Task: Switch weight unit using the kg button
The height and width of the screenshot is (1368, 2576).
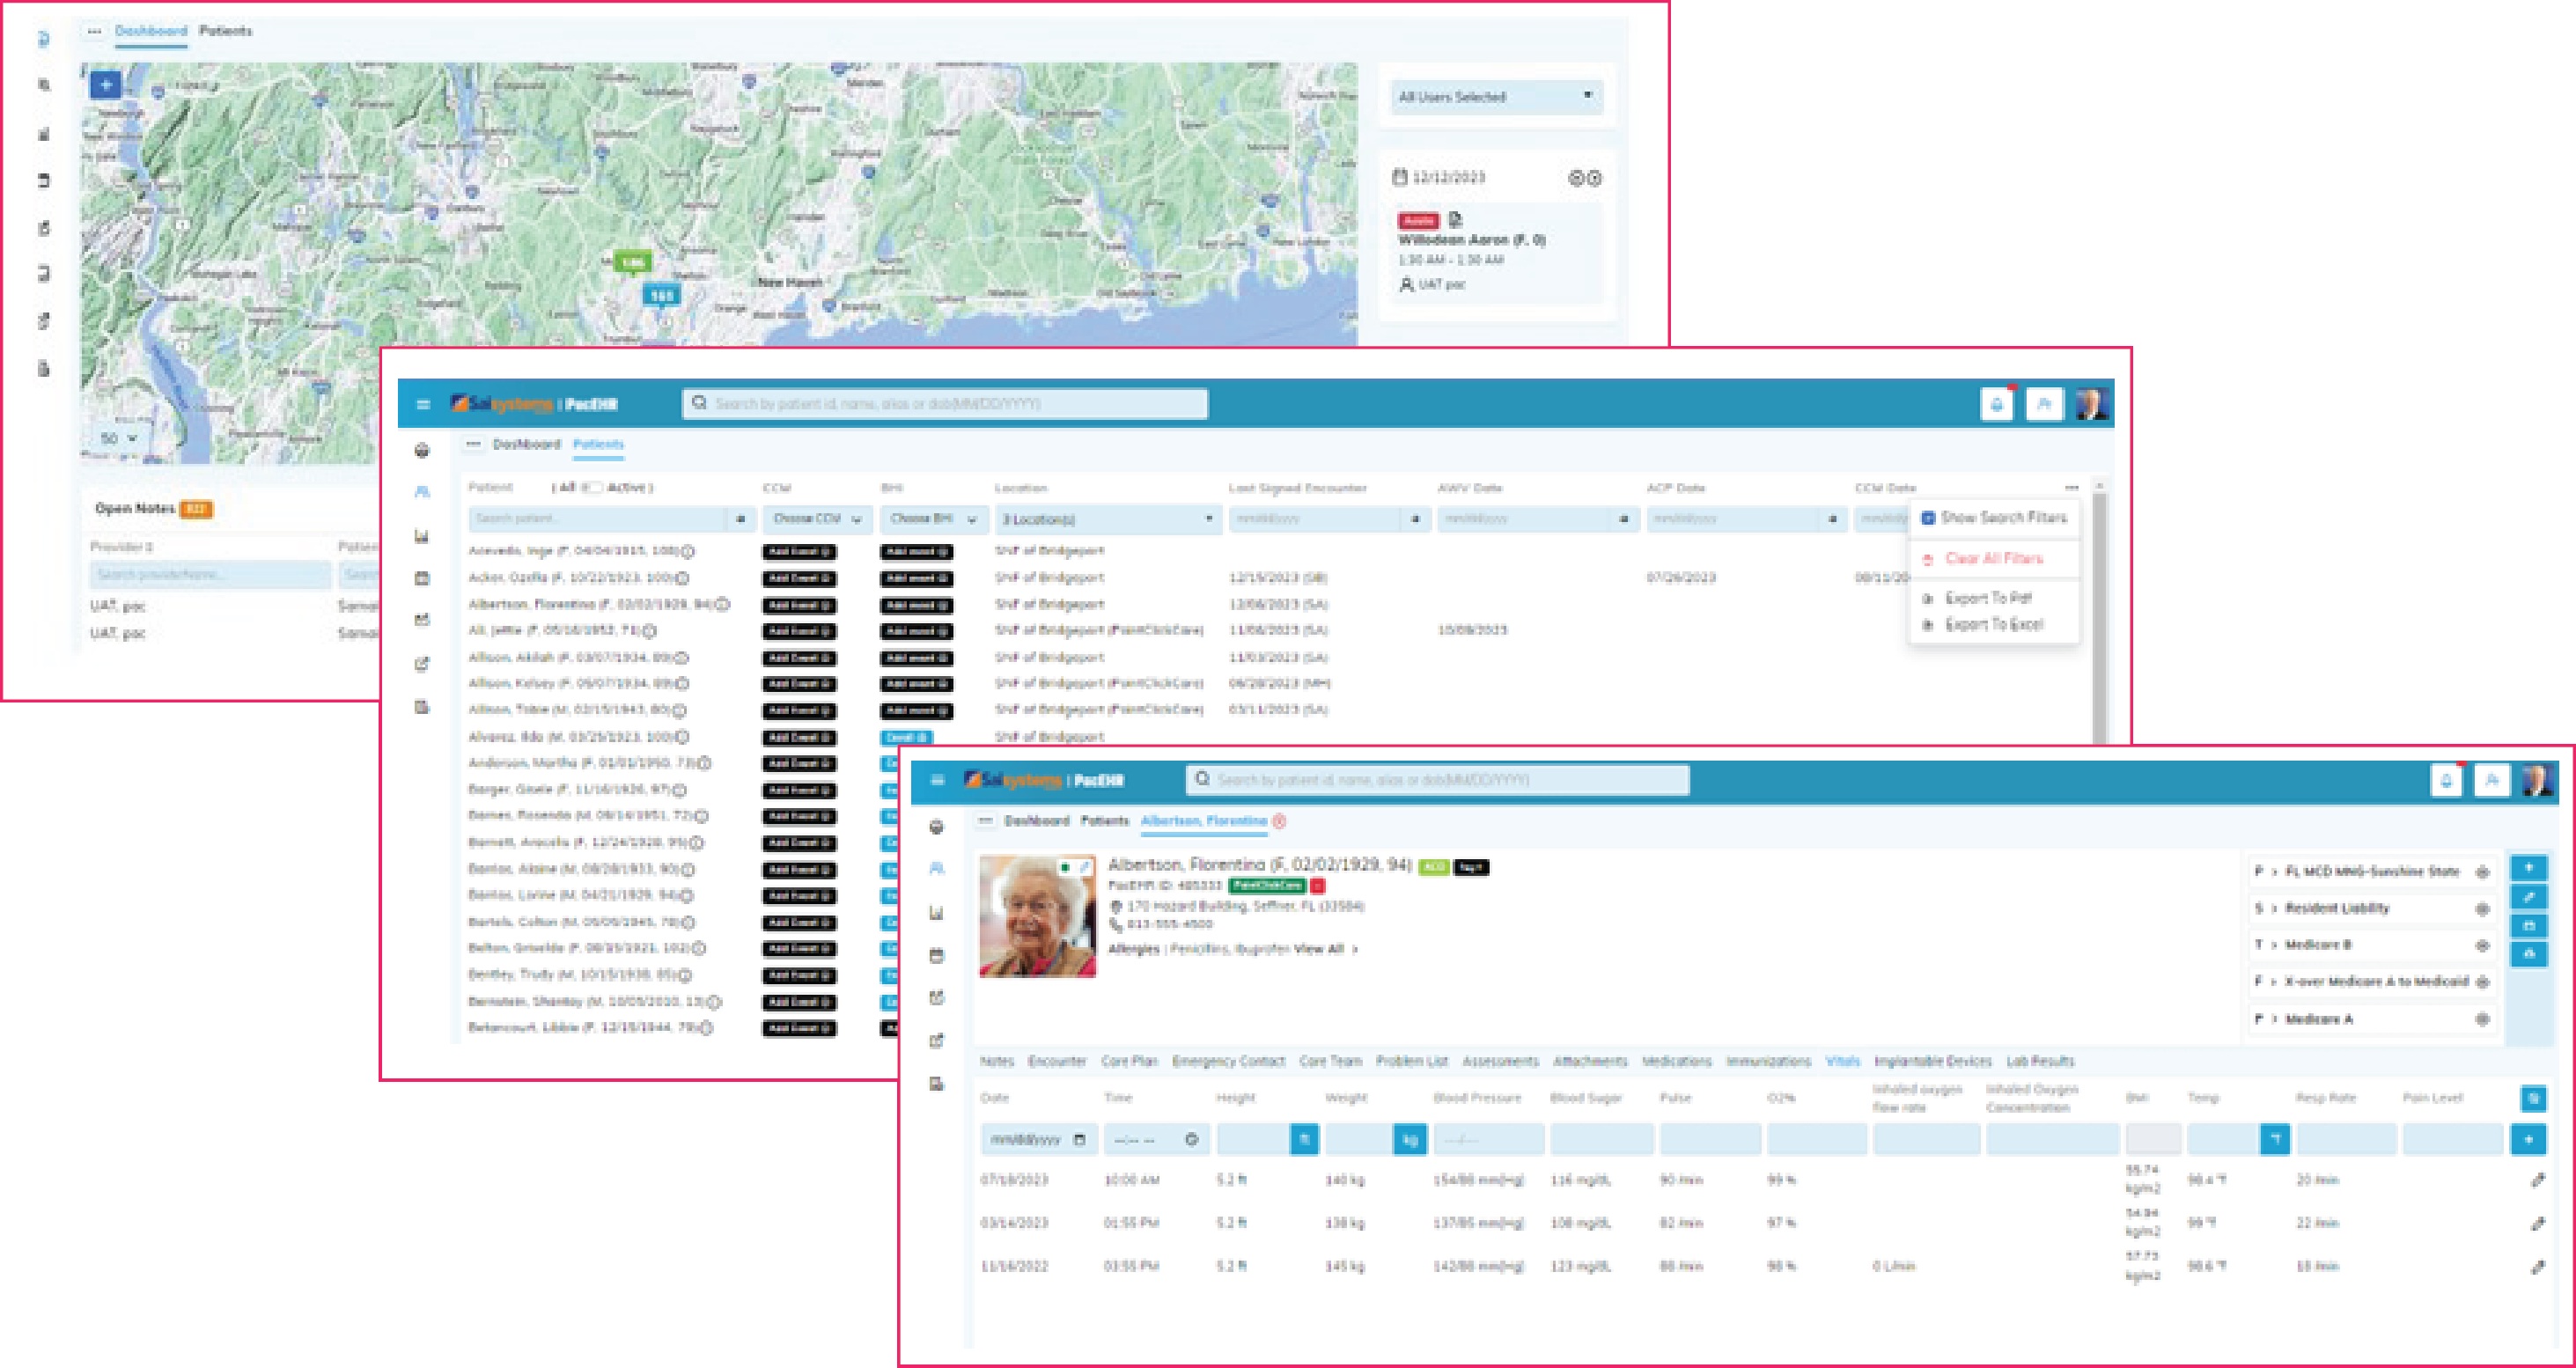Action: tap(1410, 1139)
